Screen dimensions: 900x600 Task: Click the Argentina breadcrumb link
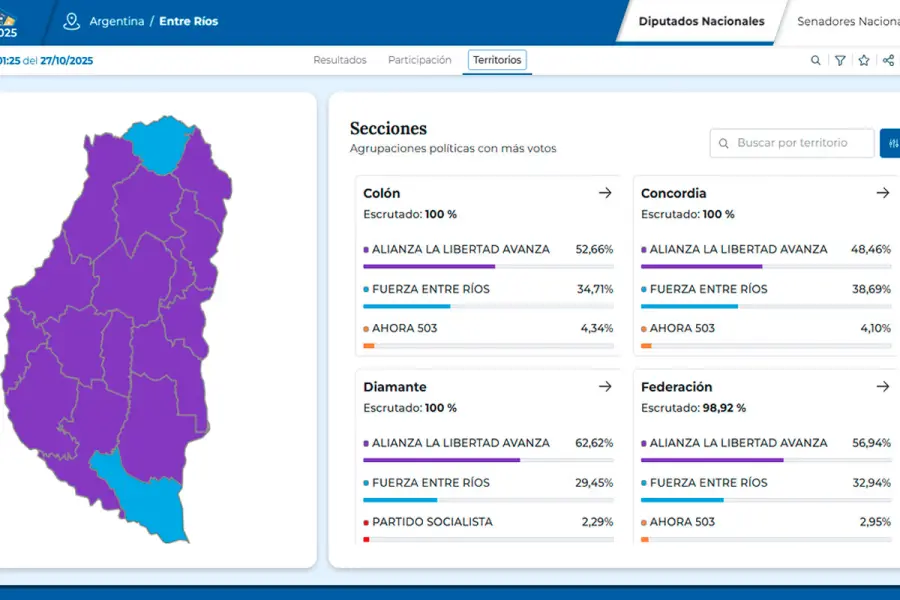coord(116,21)
